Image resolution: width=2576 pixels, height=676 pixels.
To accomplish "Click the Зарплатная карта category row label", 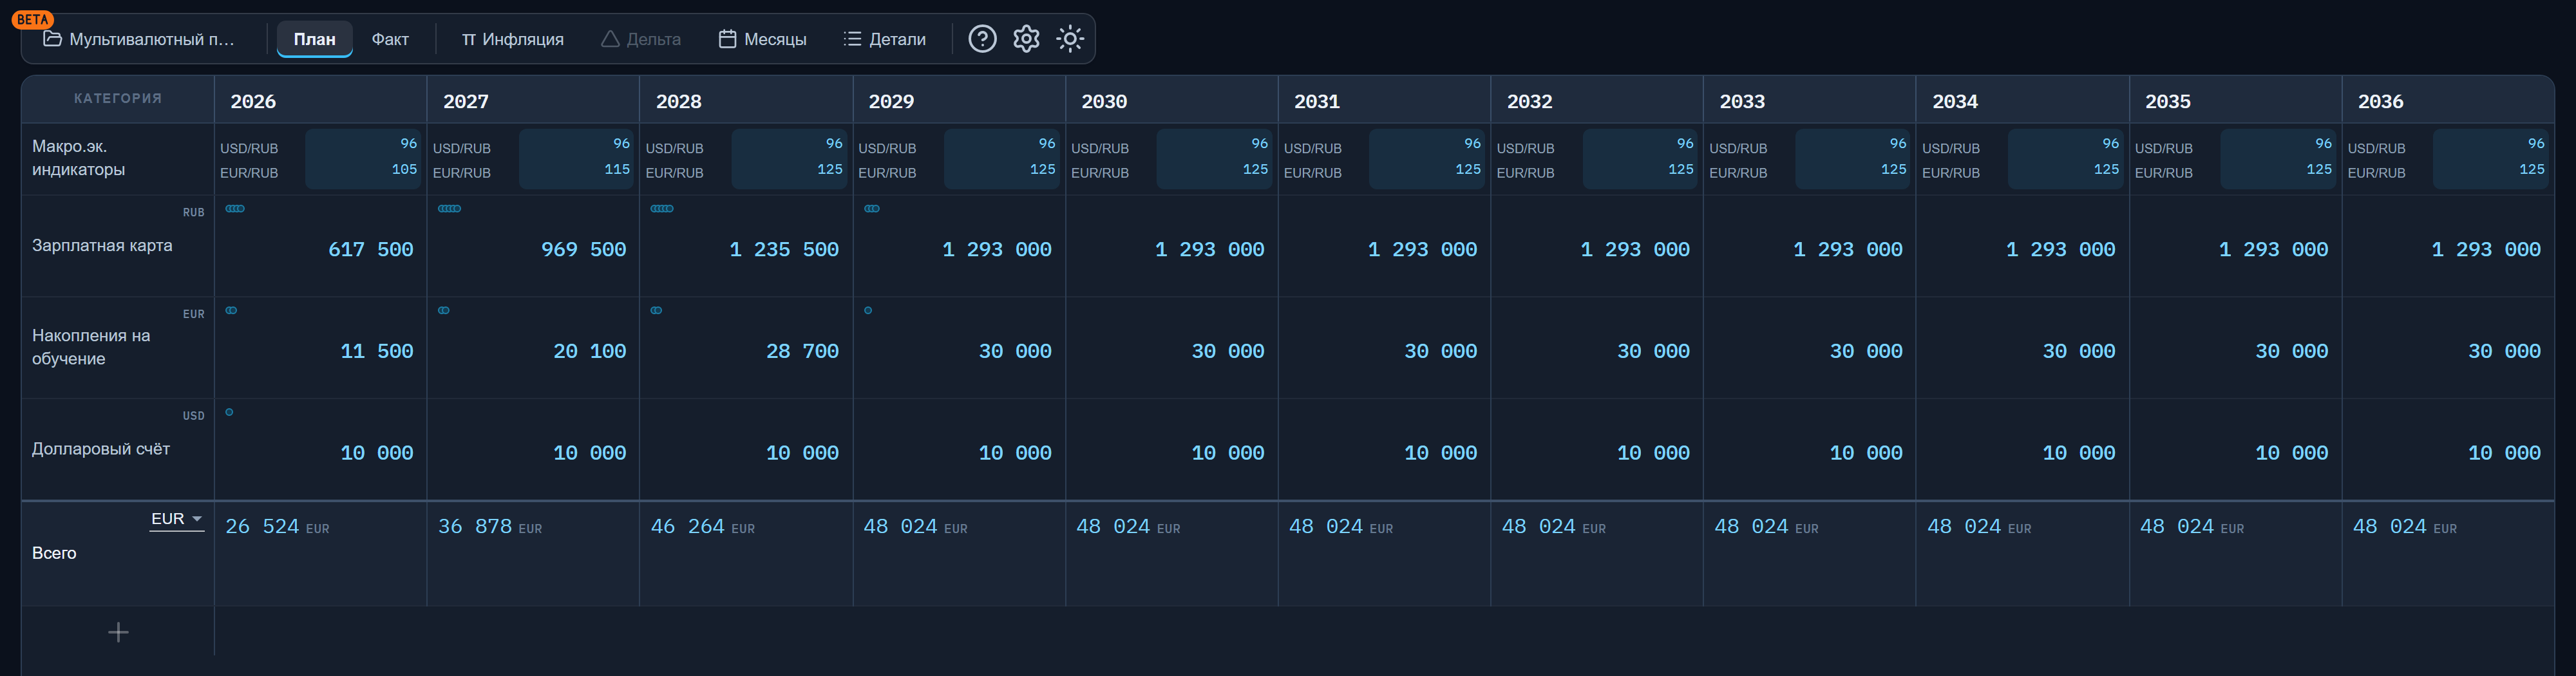I will point(102,245).
